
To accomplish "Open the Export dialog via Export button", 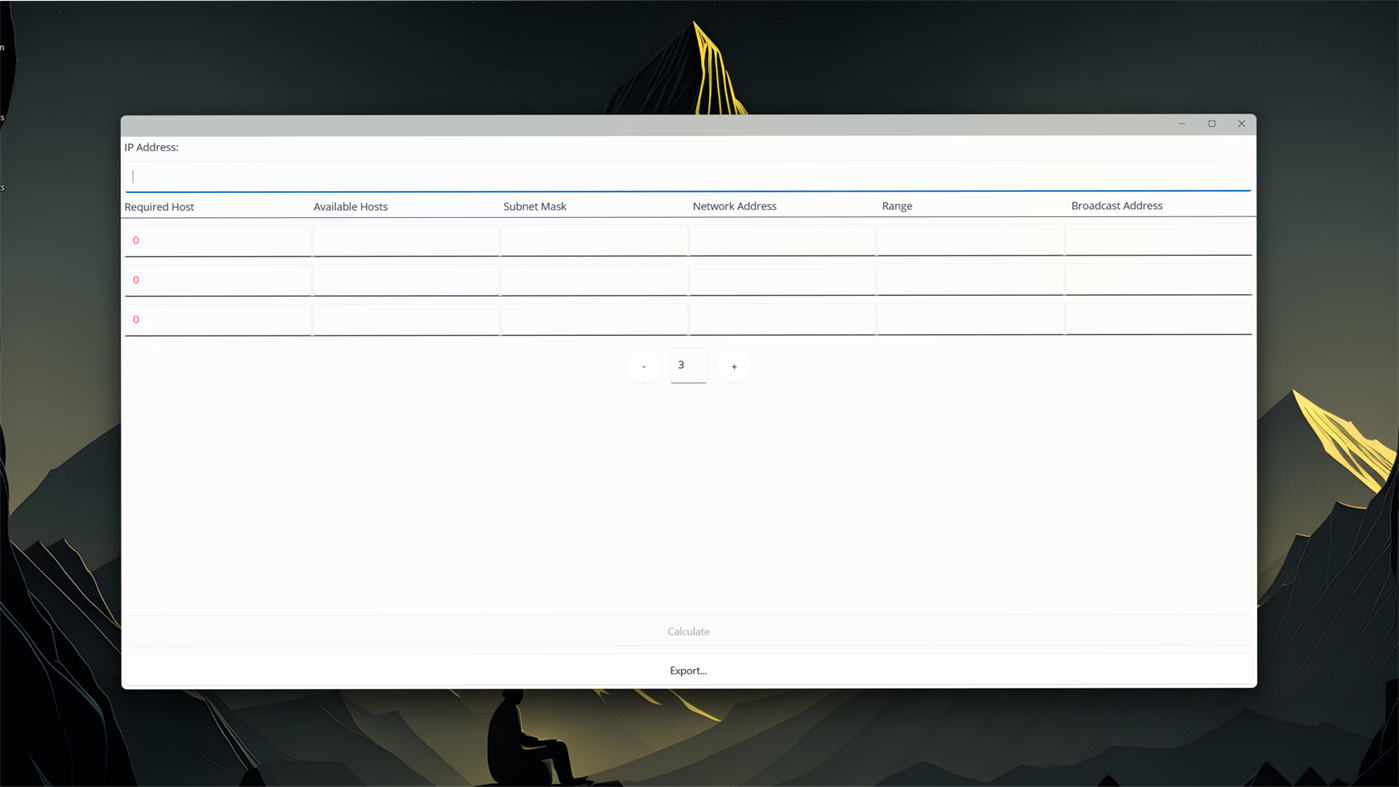I will click(688, 670).
